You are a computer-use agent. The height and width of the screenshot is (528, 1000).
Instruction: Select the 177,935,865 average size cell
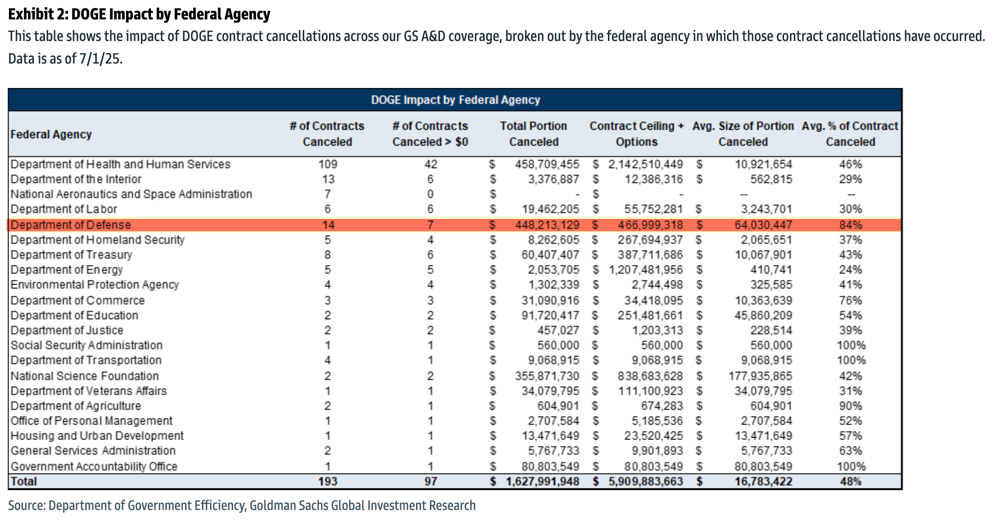click(x=756, y=375)
